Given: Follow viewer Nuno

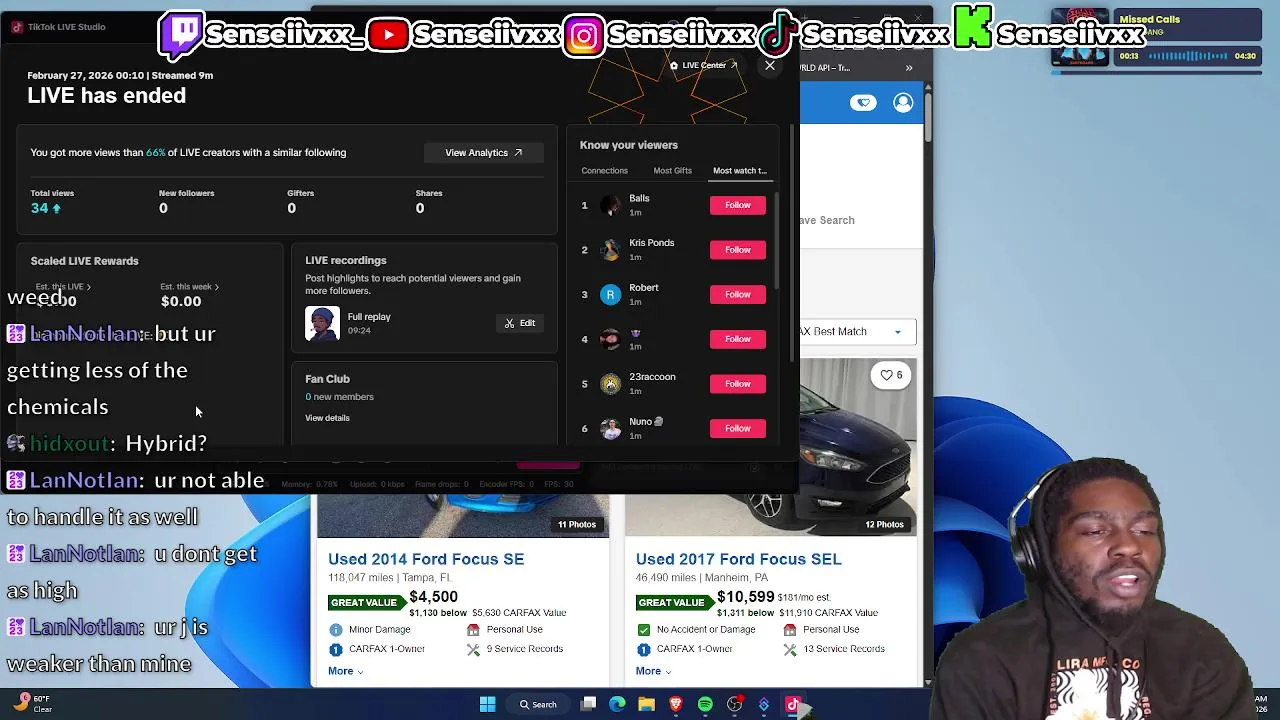Looking at the screenshot, I should (x=738, y=428).
